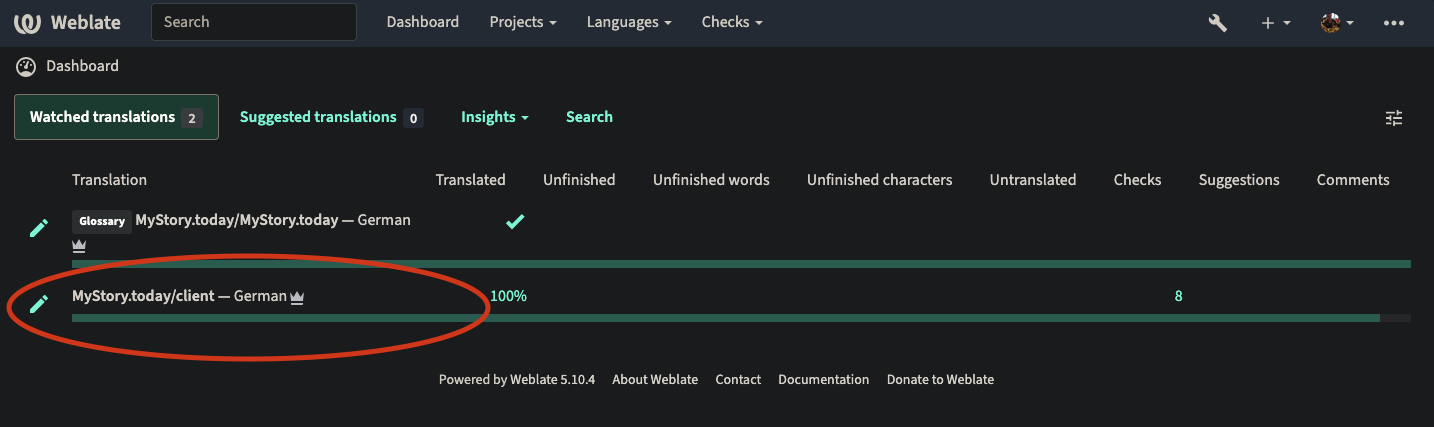Expand the plus add menu
Viewport: 1434px width, 427px height.
pyautogui.click(x=1275, y=22)
